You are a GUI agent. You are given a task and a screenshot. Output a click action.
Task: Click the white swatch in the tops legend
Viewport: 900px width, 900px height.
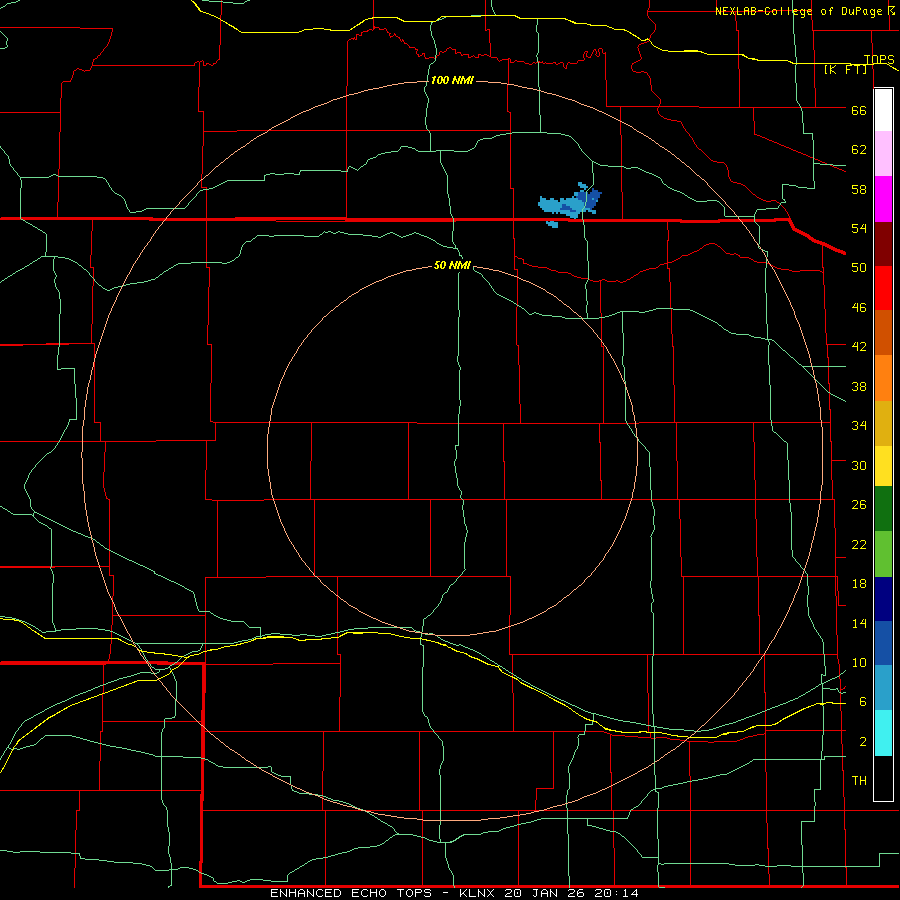pyautogui.click(x=883, y=110)
